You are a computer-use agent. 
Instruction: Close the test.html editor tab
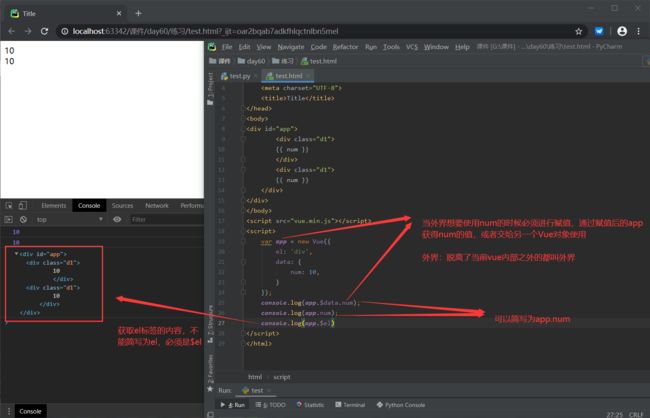(x=308, y=76)
